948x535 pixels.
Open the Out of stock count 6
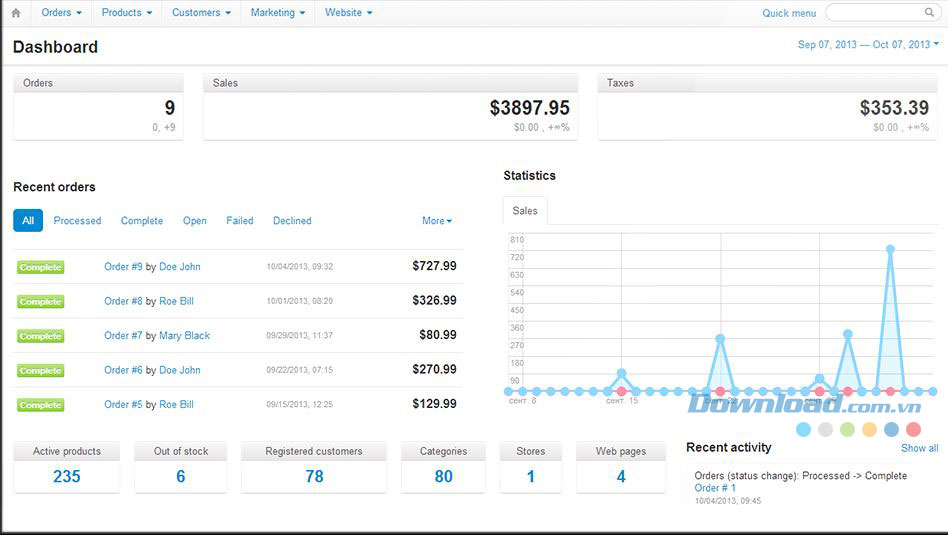point(181,477)
